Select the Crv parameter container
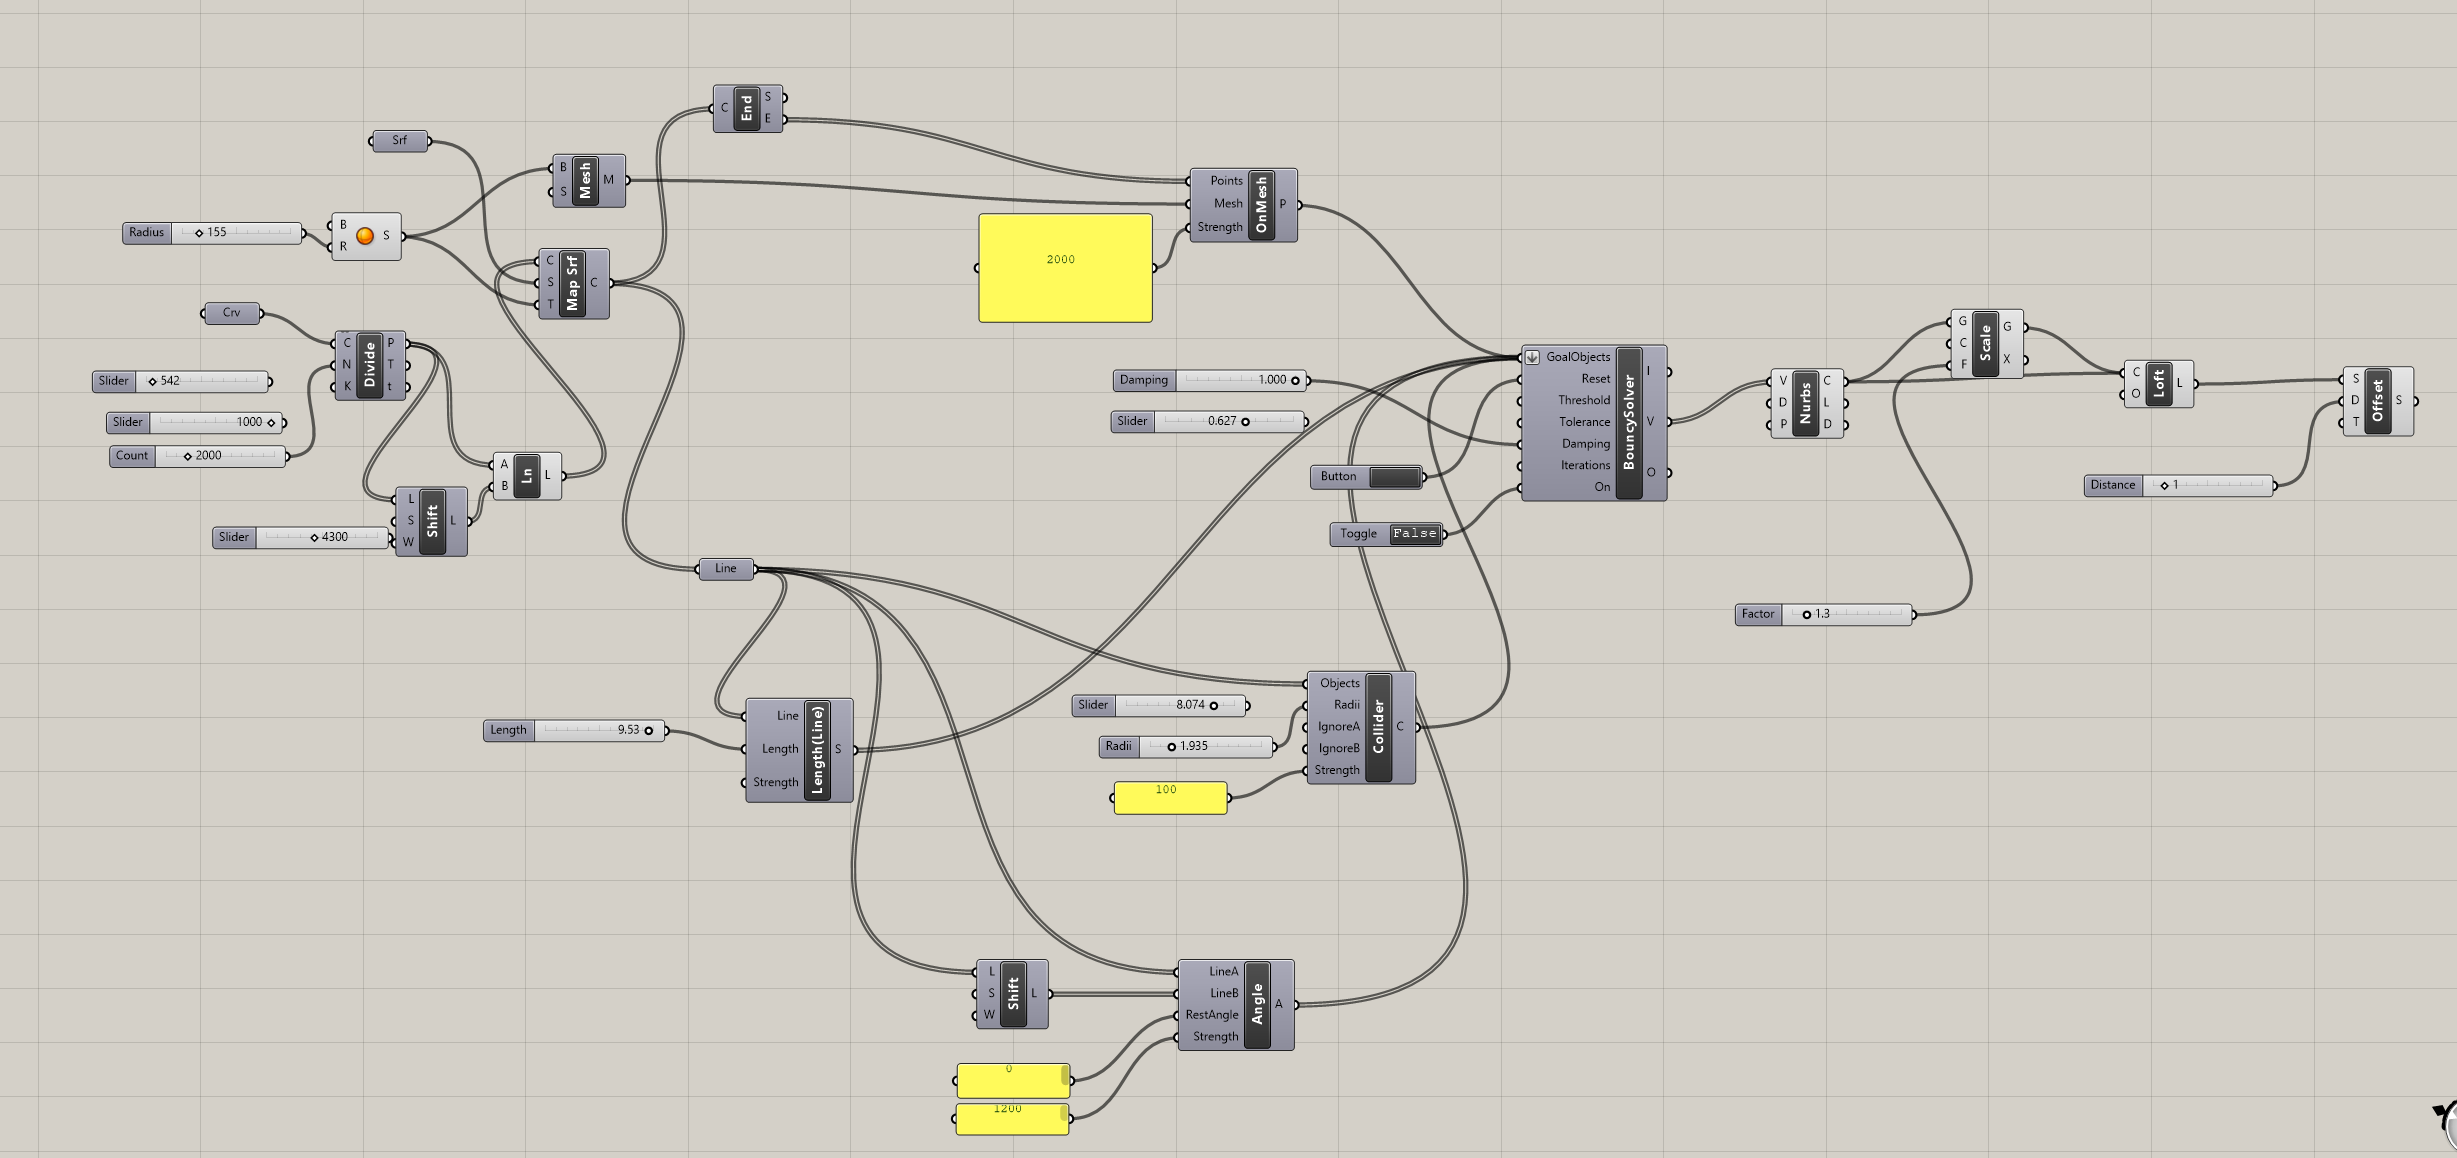Screen dimensions: 2457x1158 [x=232, y=313]
